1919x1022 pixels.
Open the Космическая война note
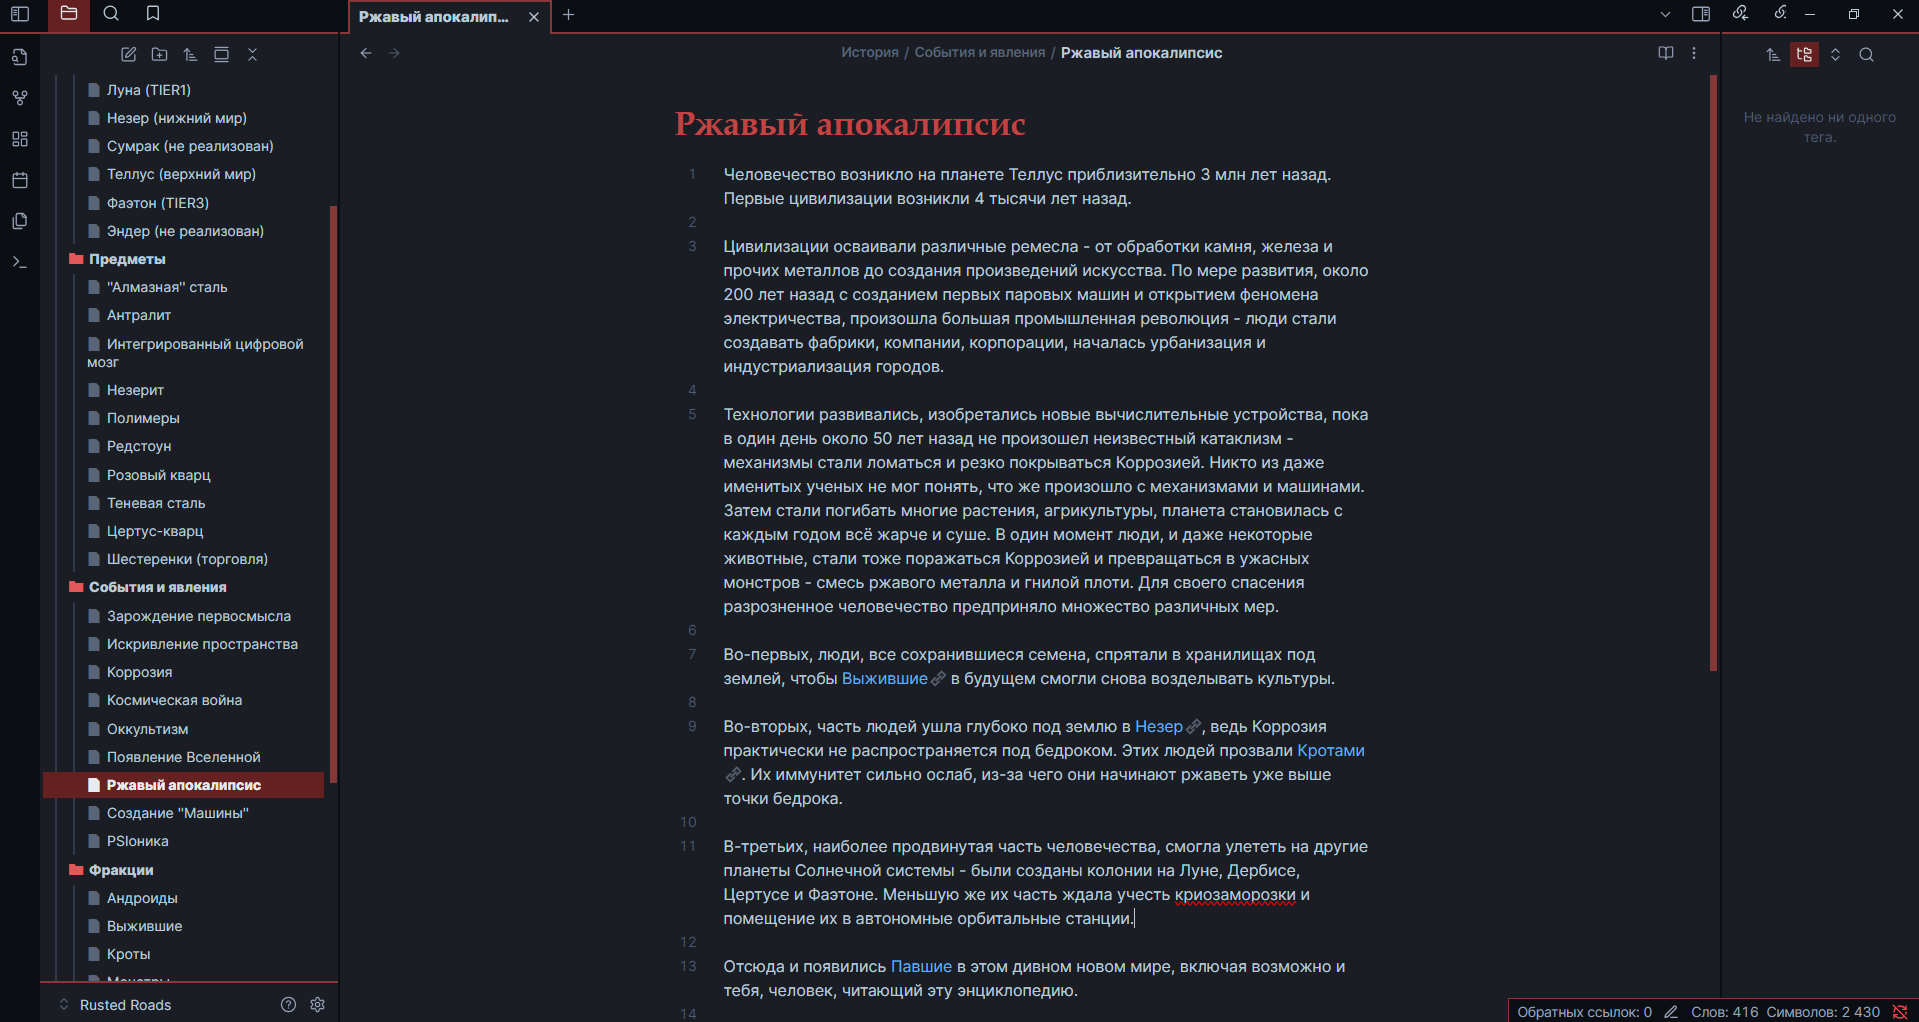pos(174,700)
